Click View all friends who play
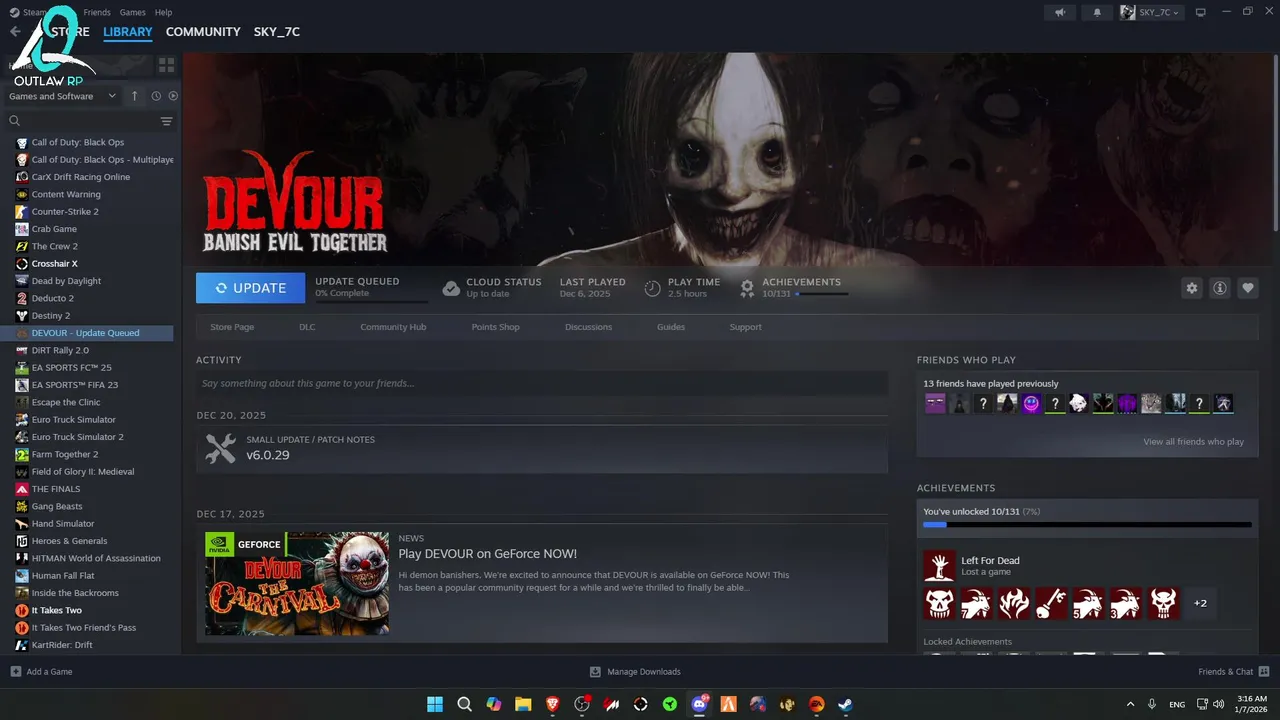 [x=1193, y=442]
